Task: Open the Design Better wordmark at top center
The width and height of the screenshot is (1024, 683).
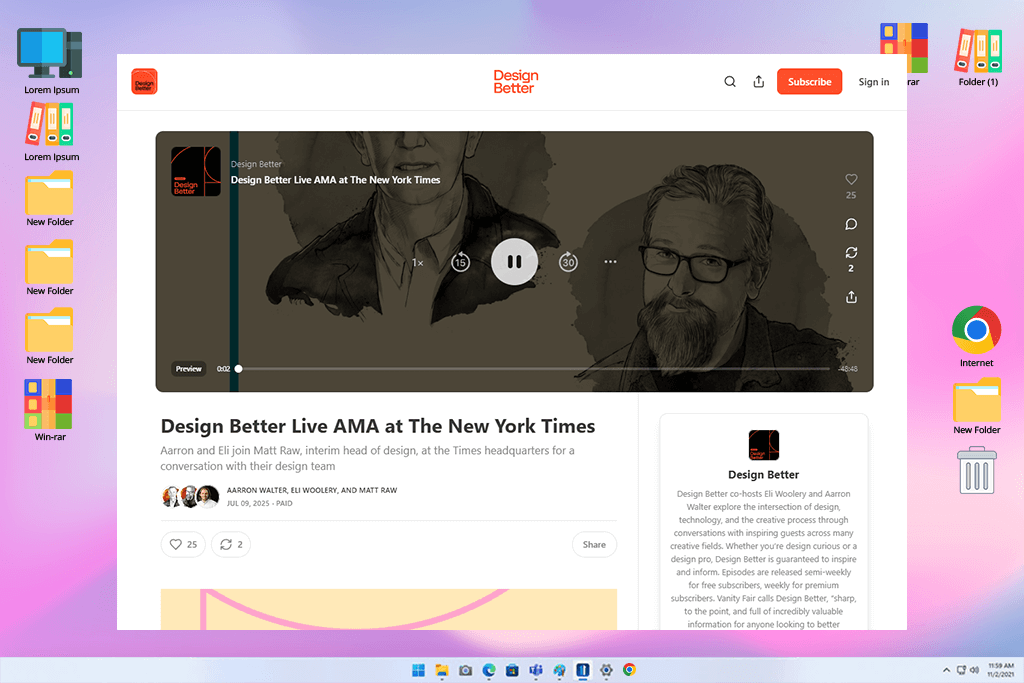Action: 515,82
